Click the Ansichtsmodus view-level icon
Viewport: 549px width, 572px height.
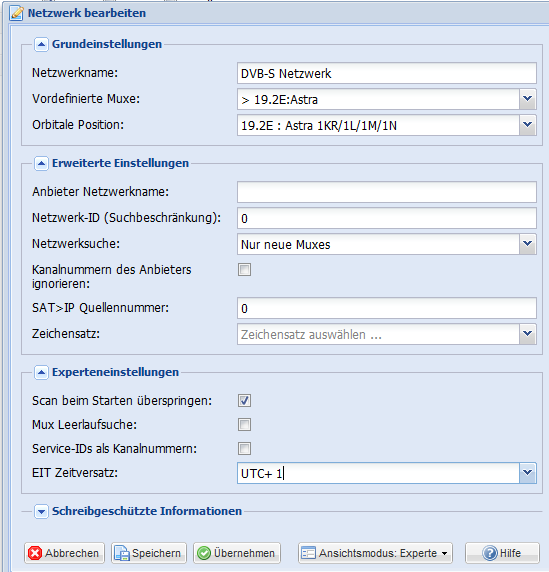[x=308, y=553]
